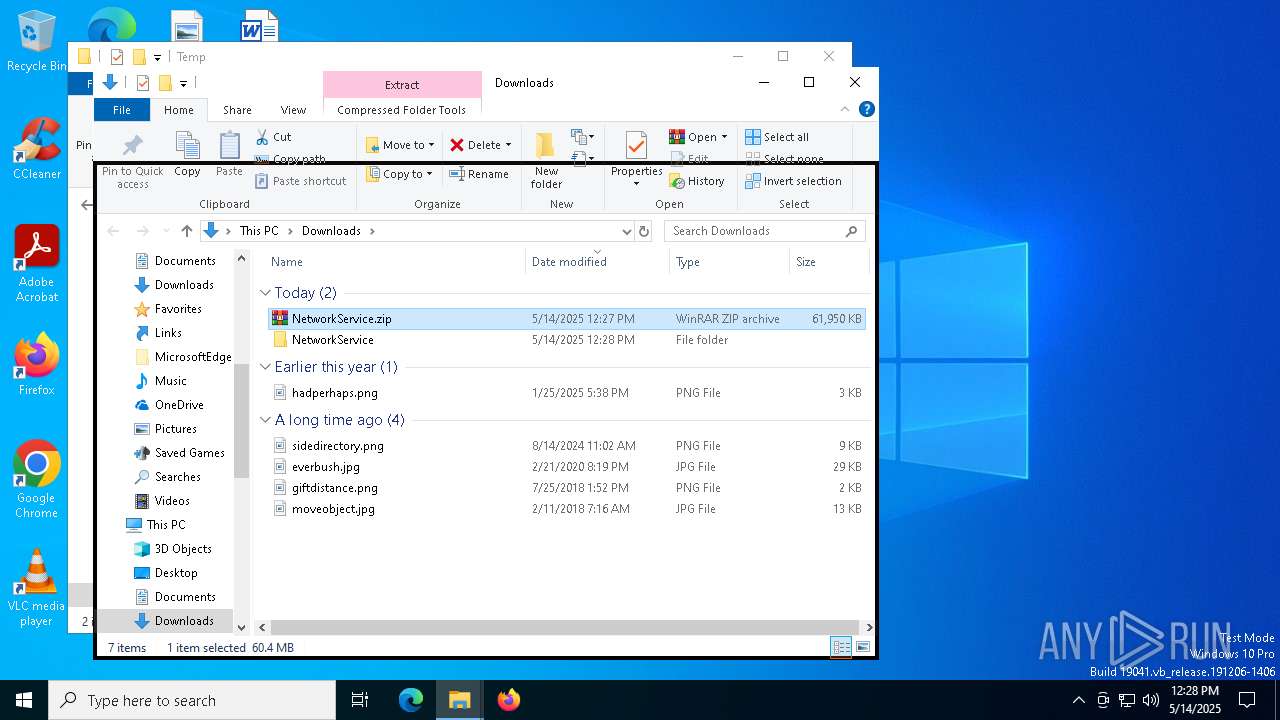Select hadperhaps.png file

[566, 393]
